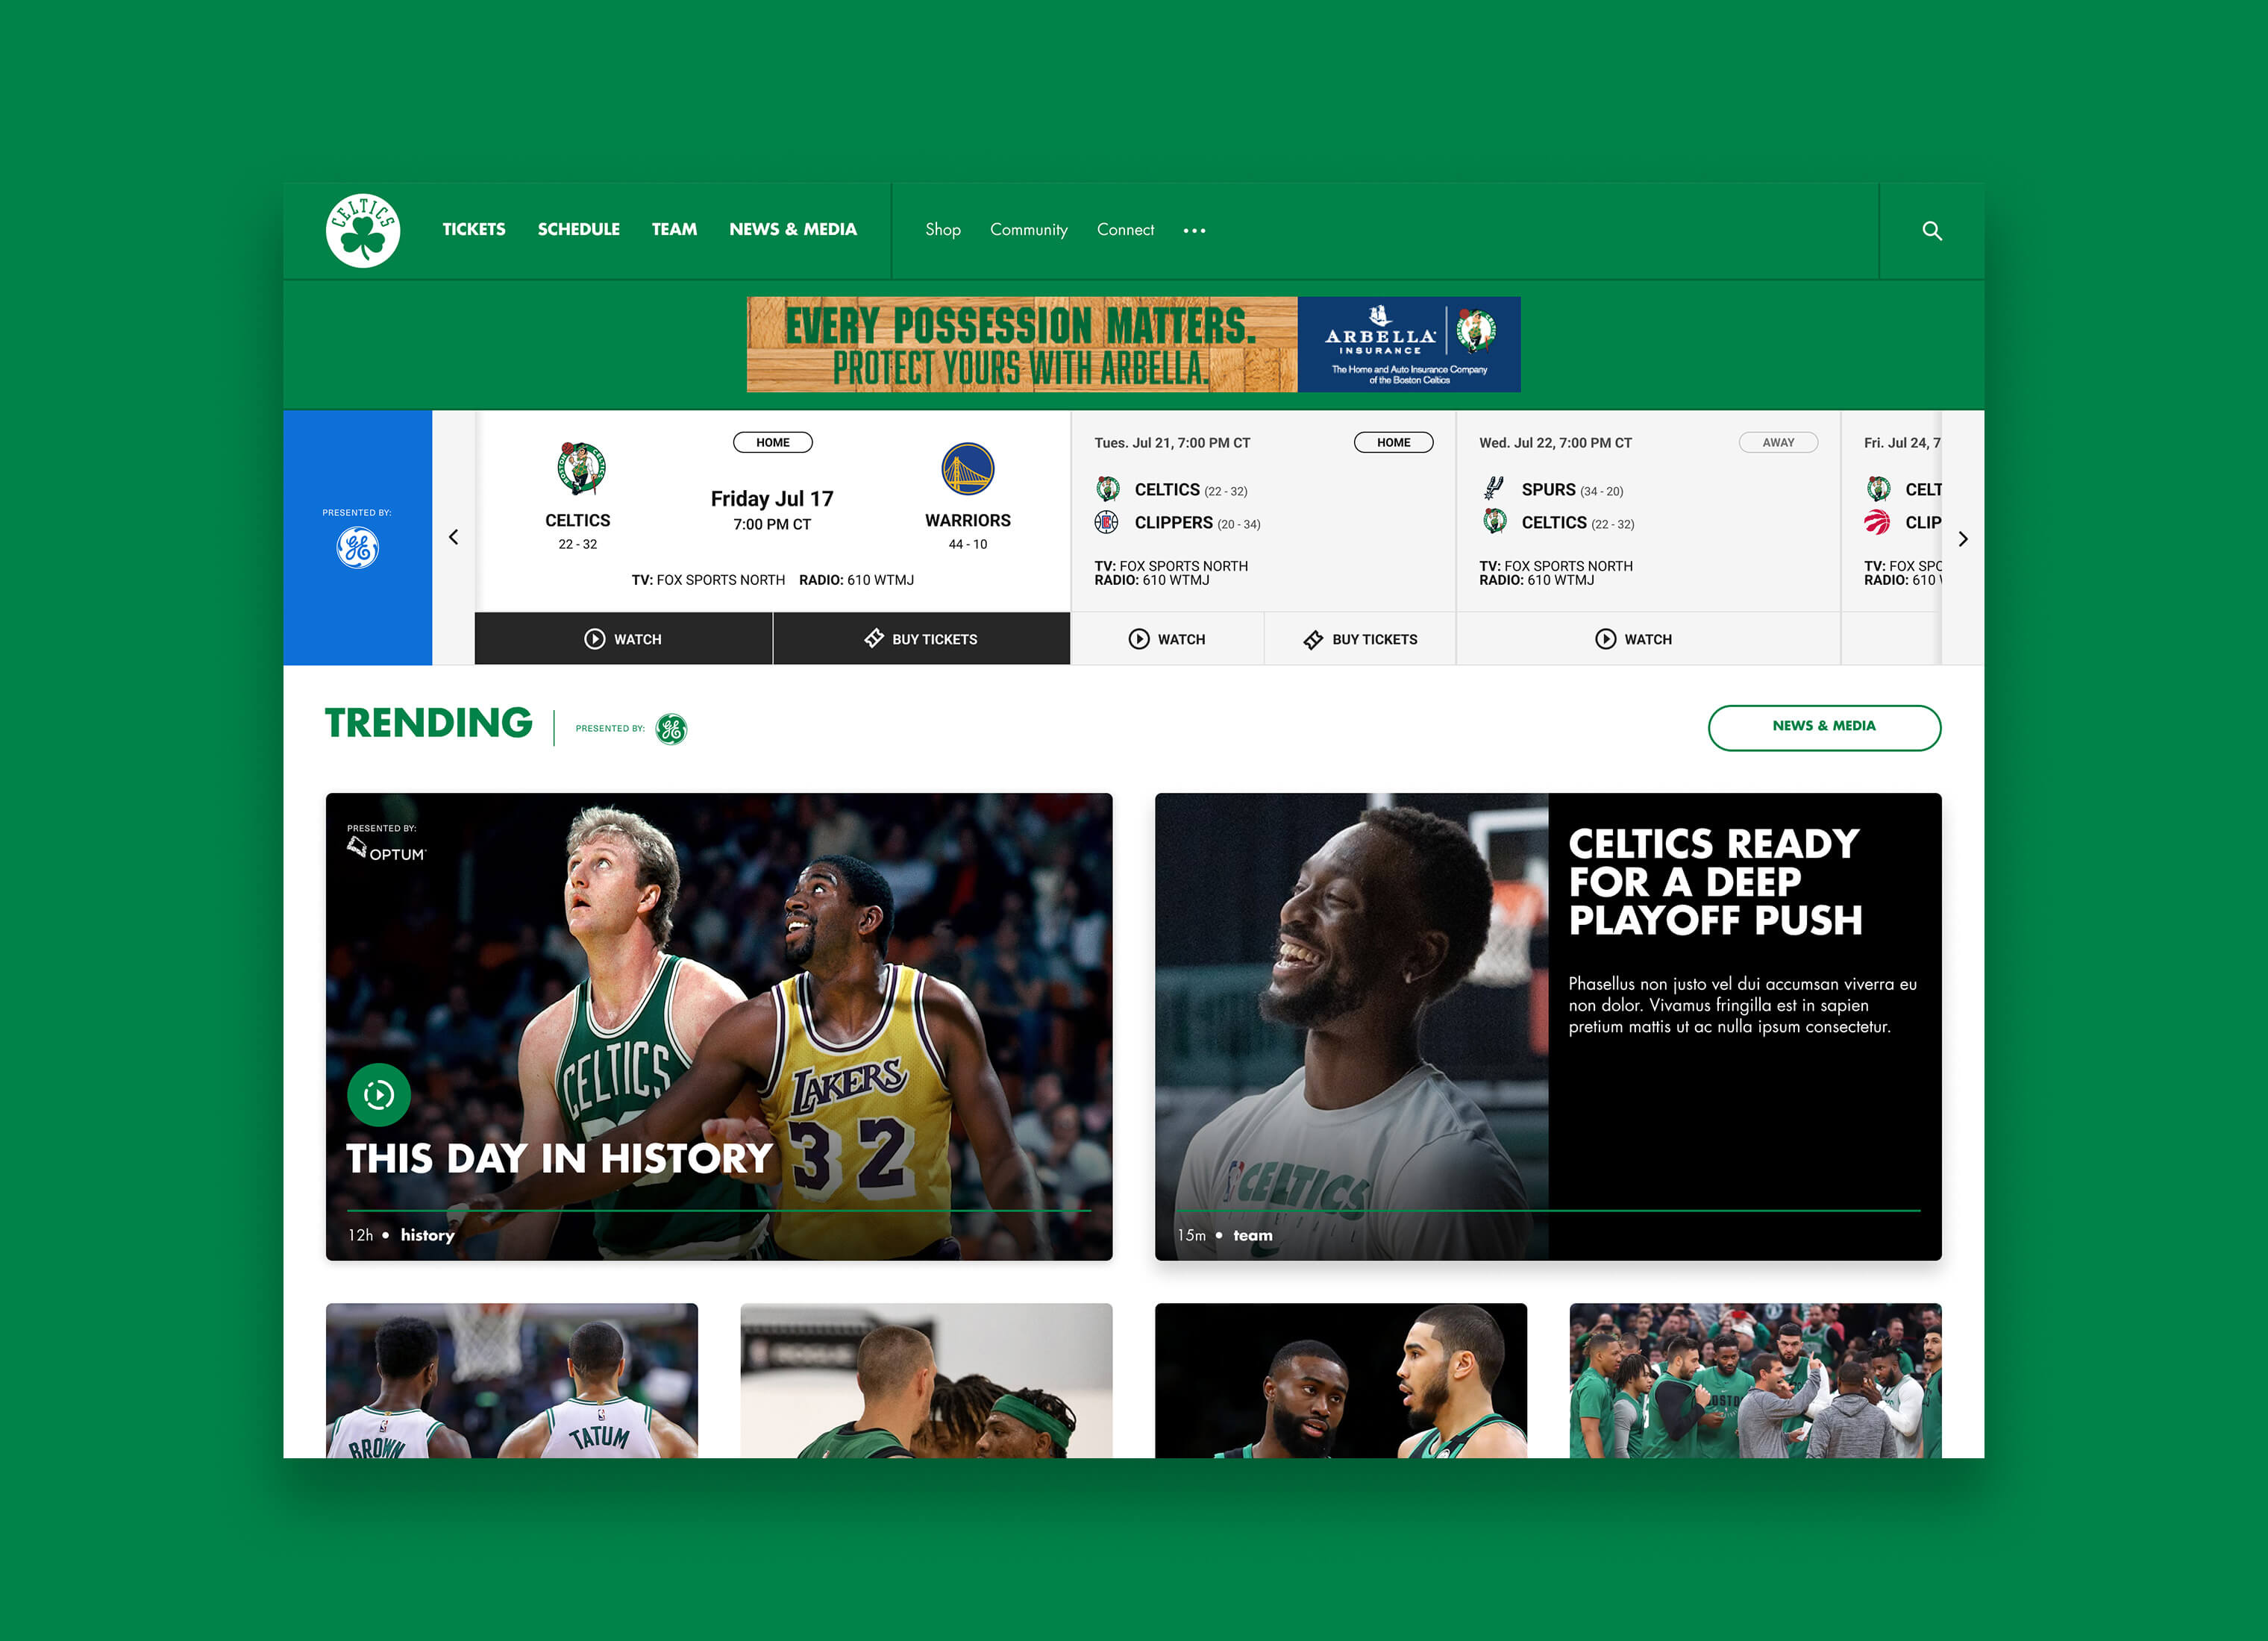The height and width of the screenshot is (1641, 2268).
Task: Click the Celtics shamrock logo
Action: point(363,230)
